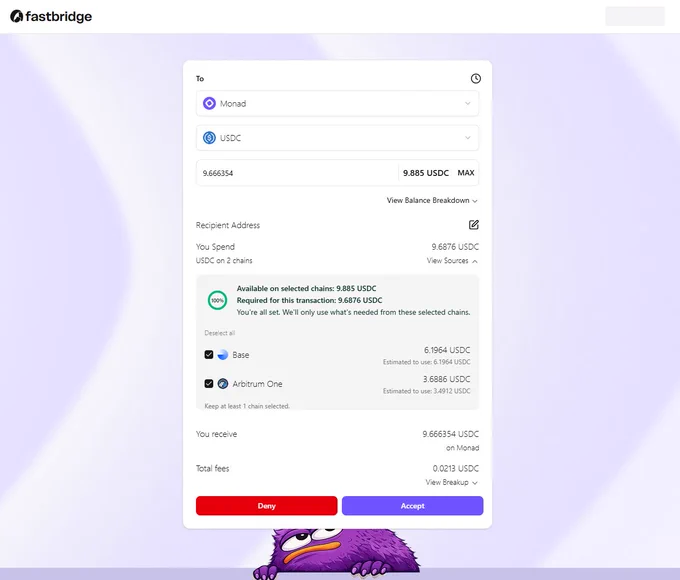Collapse View Sources
The width and height of the screenshot is (680, 580).
click(452, 261)
